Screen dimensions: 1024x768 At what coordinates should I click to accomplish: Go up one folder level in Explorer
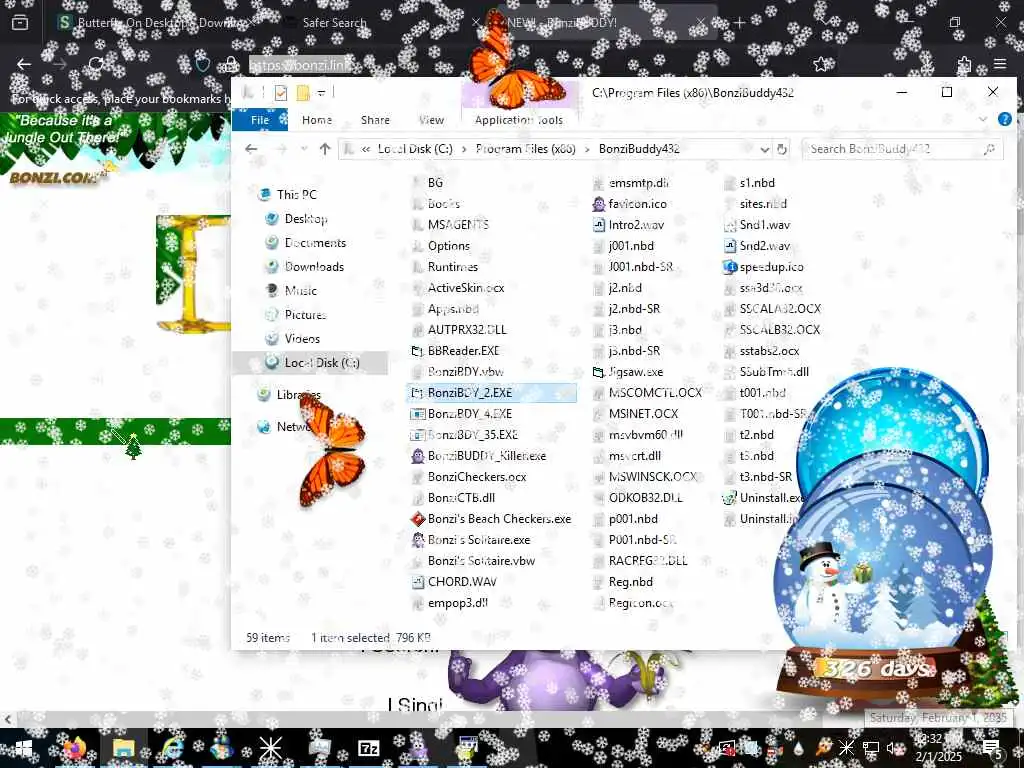click(325, 149)
